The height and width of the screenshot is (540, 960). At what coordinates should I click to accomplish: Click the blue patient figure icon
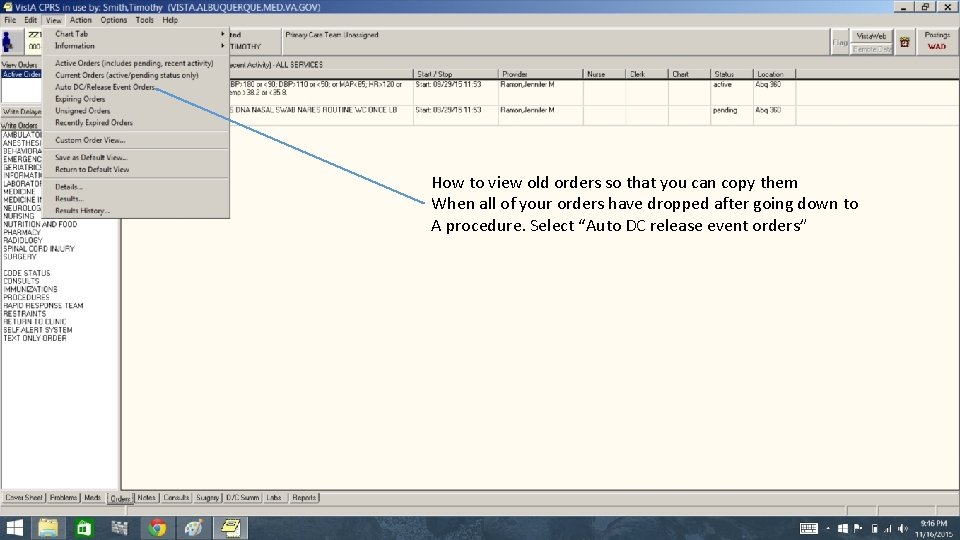pyautogui.click(x=7, y=42)
